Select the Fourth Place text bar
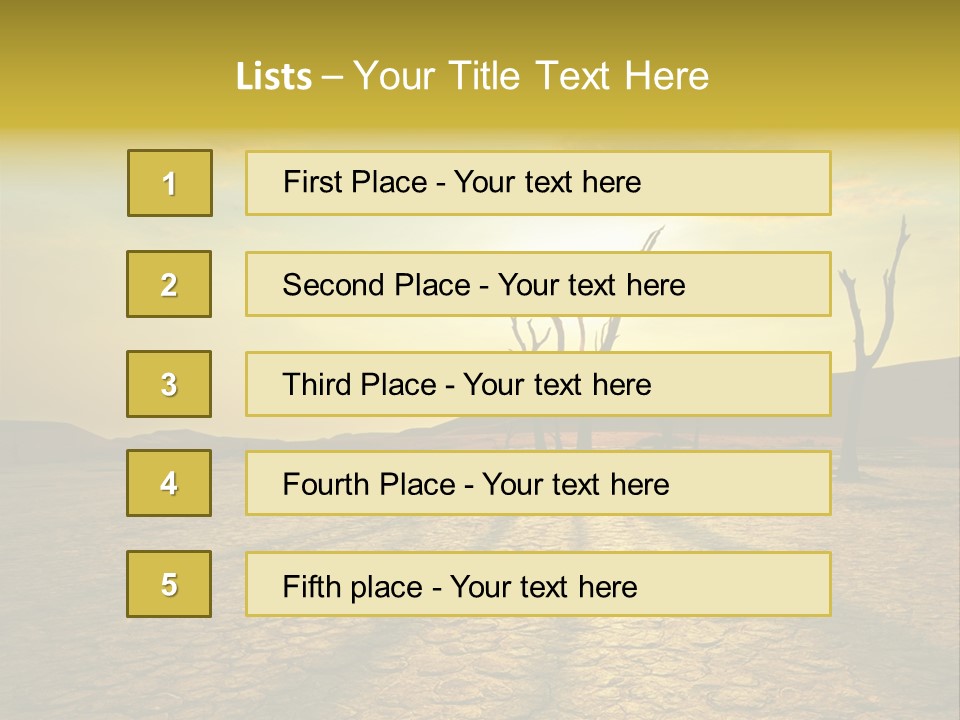Image resolution: width=960 pixels, height=720 pixels. coord(538,483)
